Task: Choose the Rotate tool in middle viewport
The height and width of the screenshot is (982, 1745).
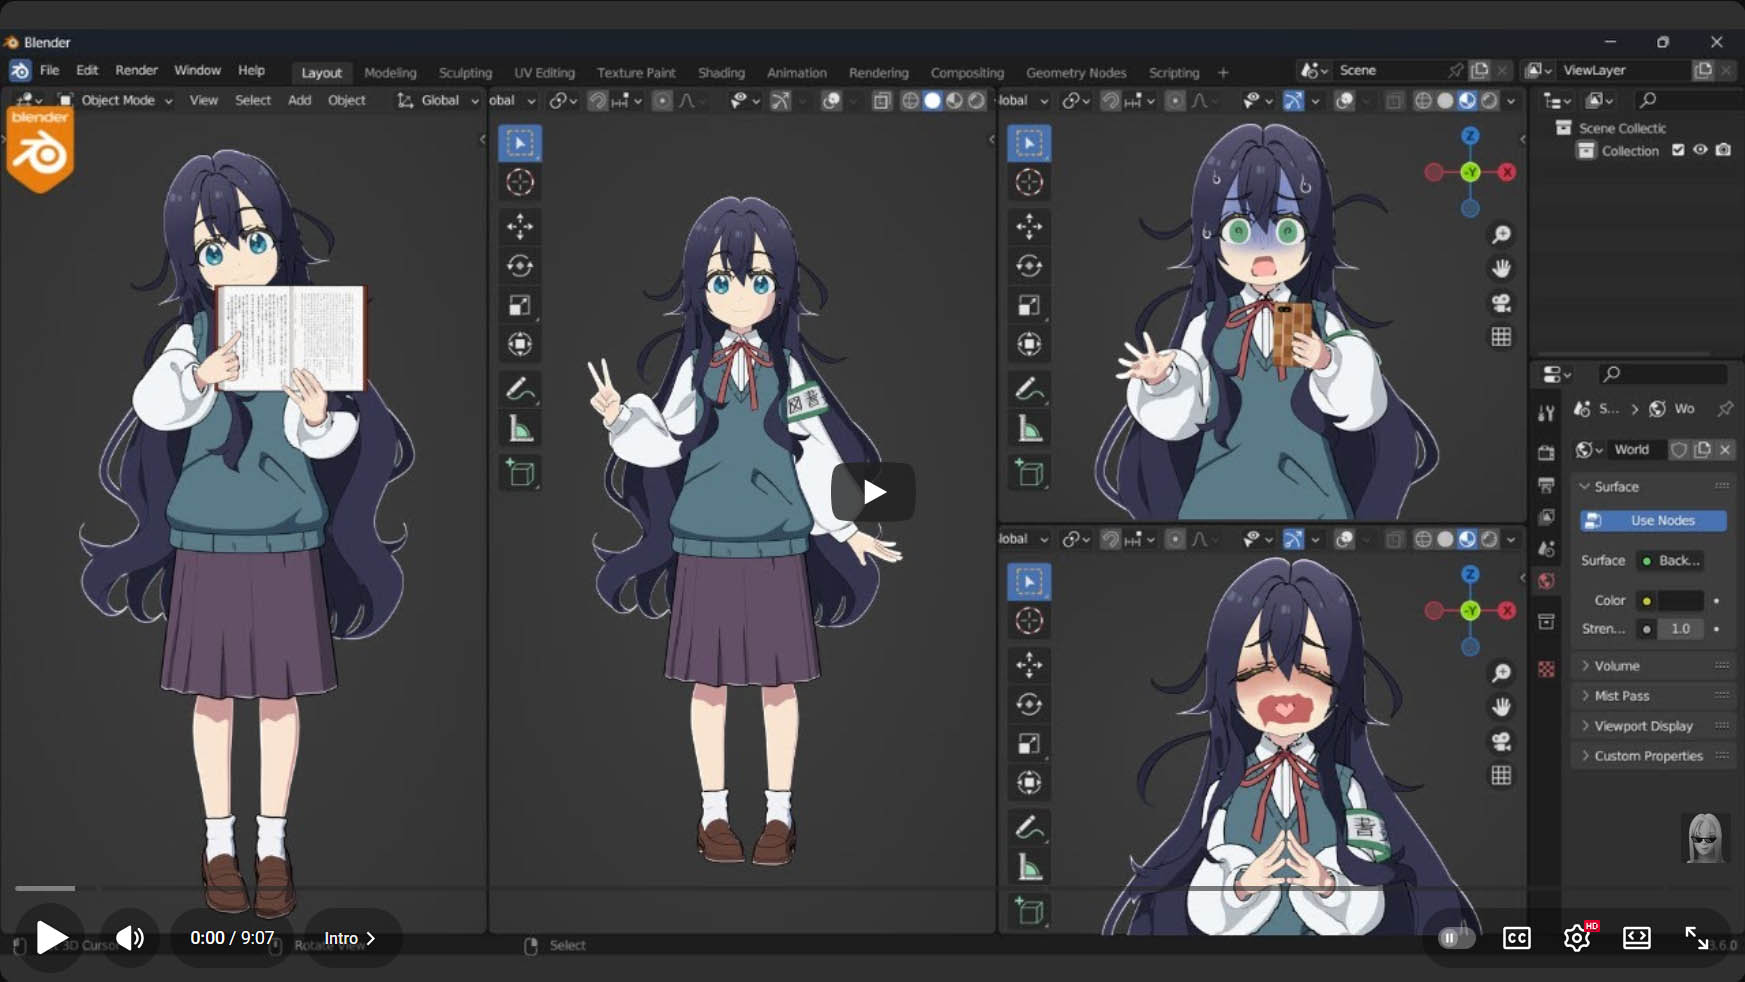Action: pos(520,266)
